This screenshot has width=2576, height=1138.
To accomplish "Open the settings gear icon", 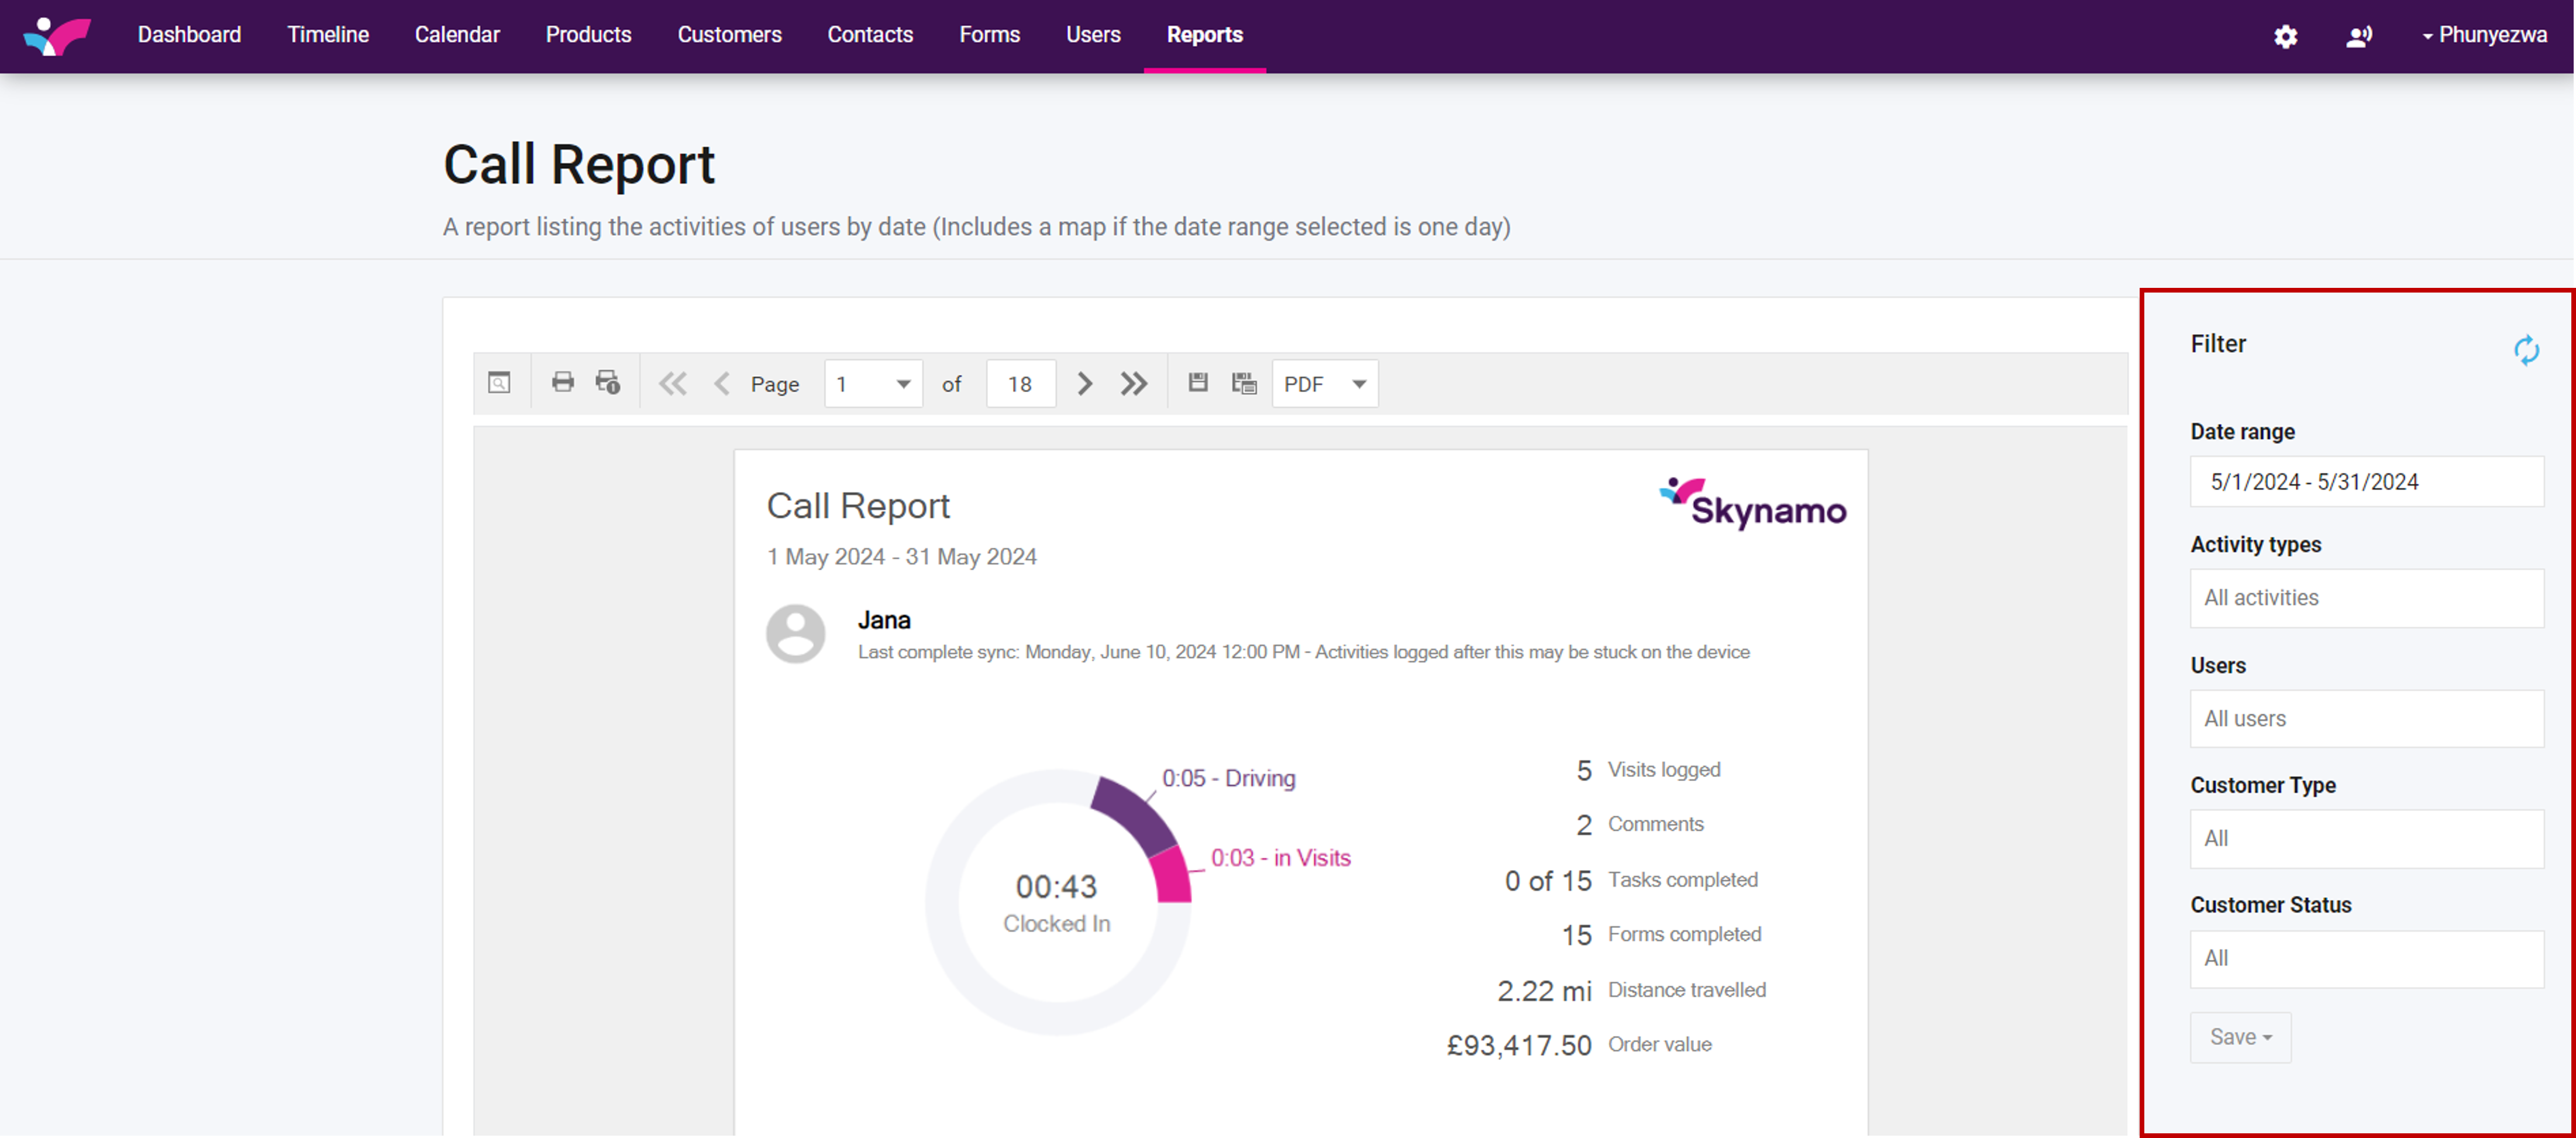I will click(2285, 36).
